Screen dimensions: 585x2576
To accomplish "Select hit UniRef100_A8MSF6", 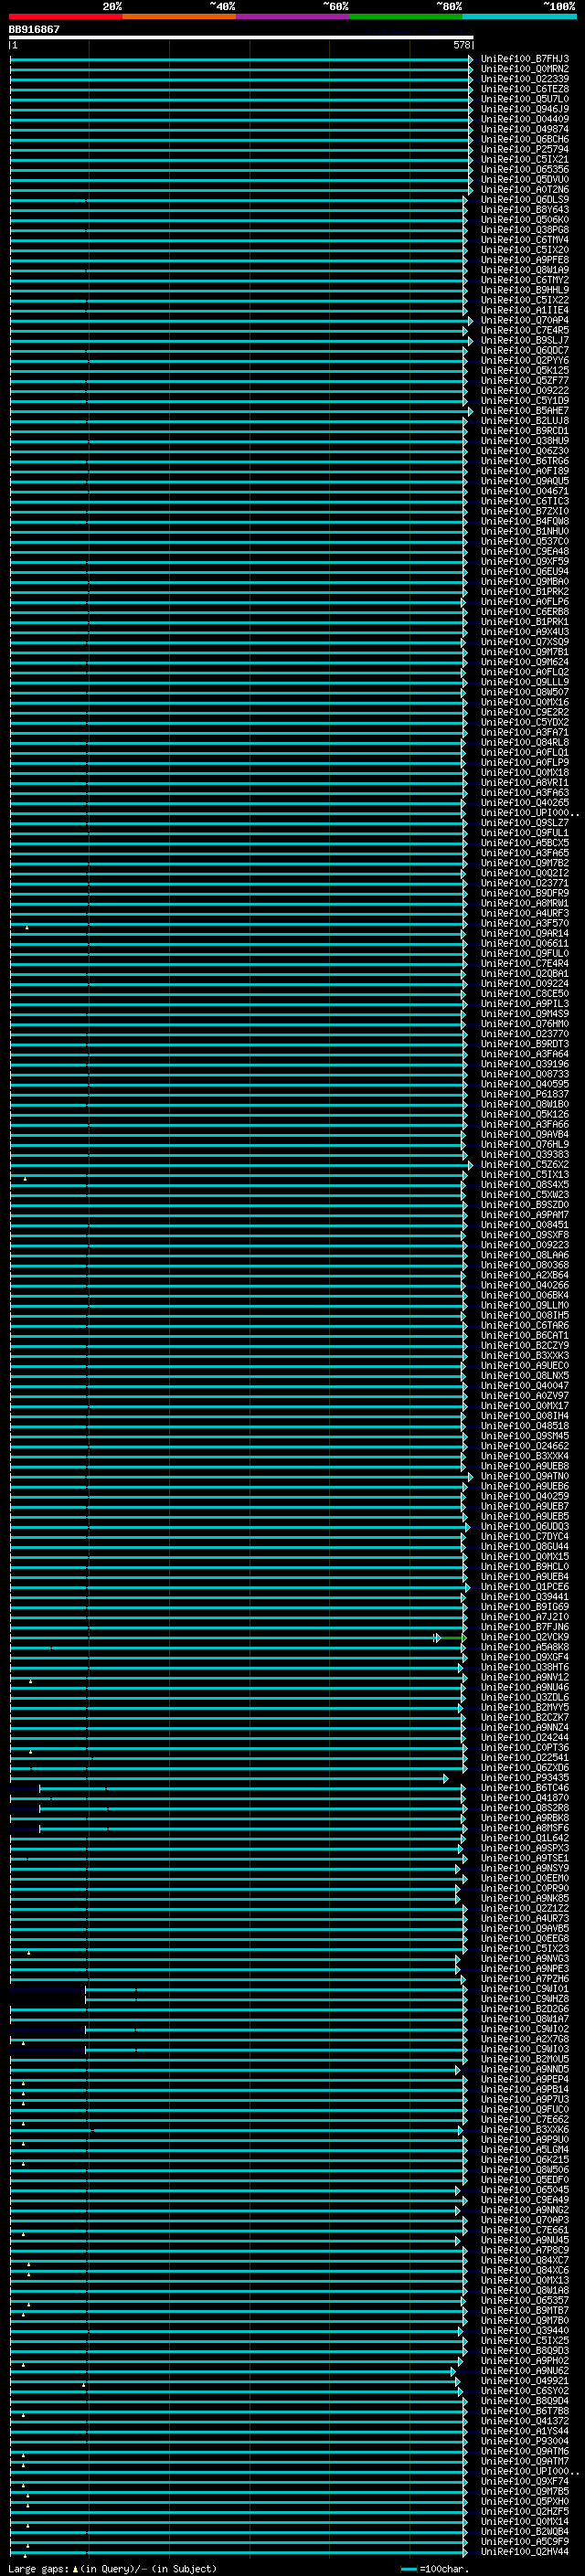I will click(x=524, y=1829).
